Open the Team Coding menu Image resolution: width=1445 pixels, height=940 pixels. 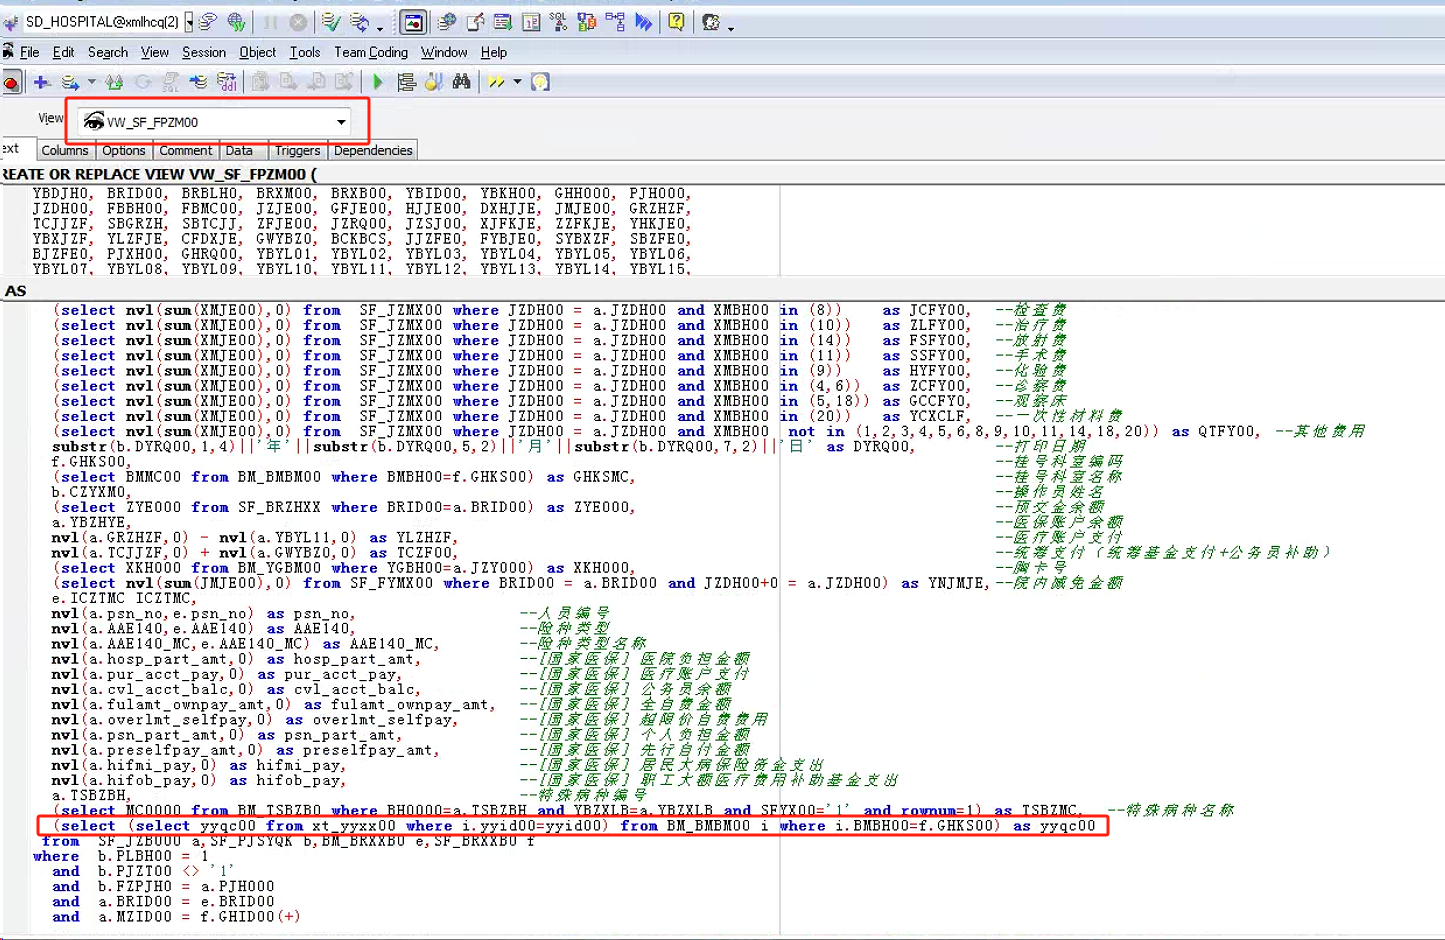[x=370, y=52]
